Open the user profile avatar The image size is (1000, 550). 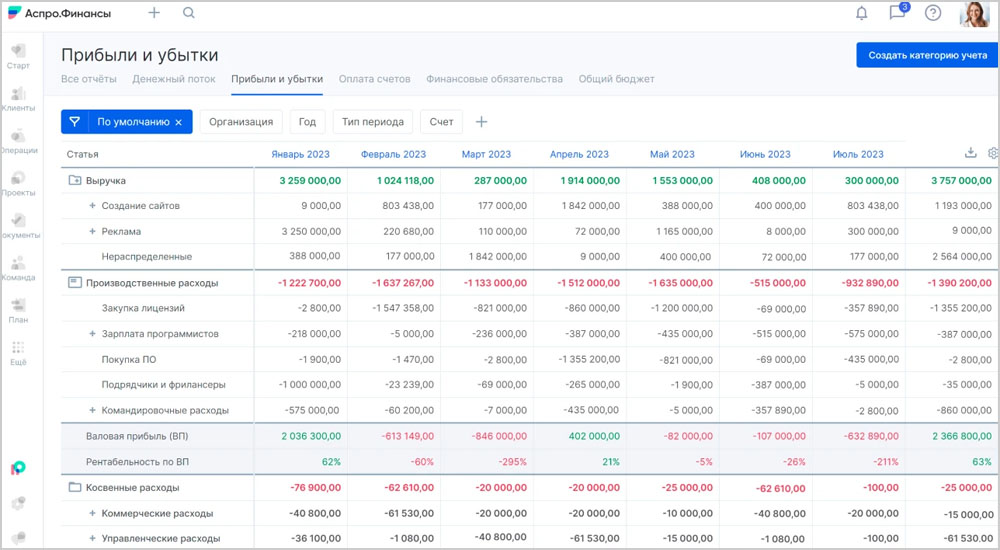click(973, 14)
